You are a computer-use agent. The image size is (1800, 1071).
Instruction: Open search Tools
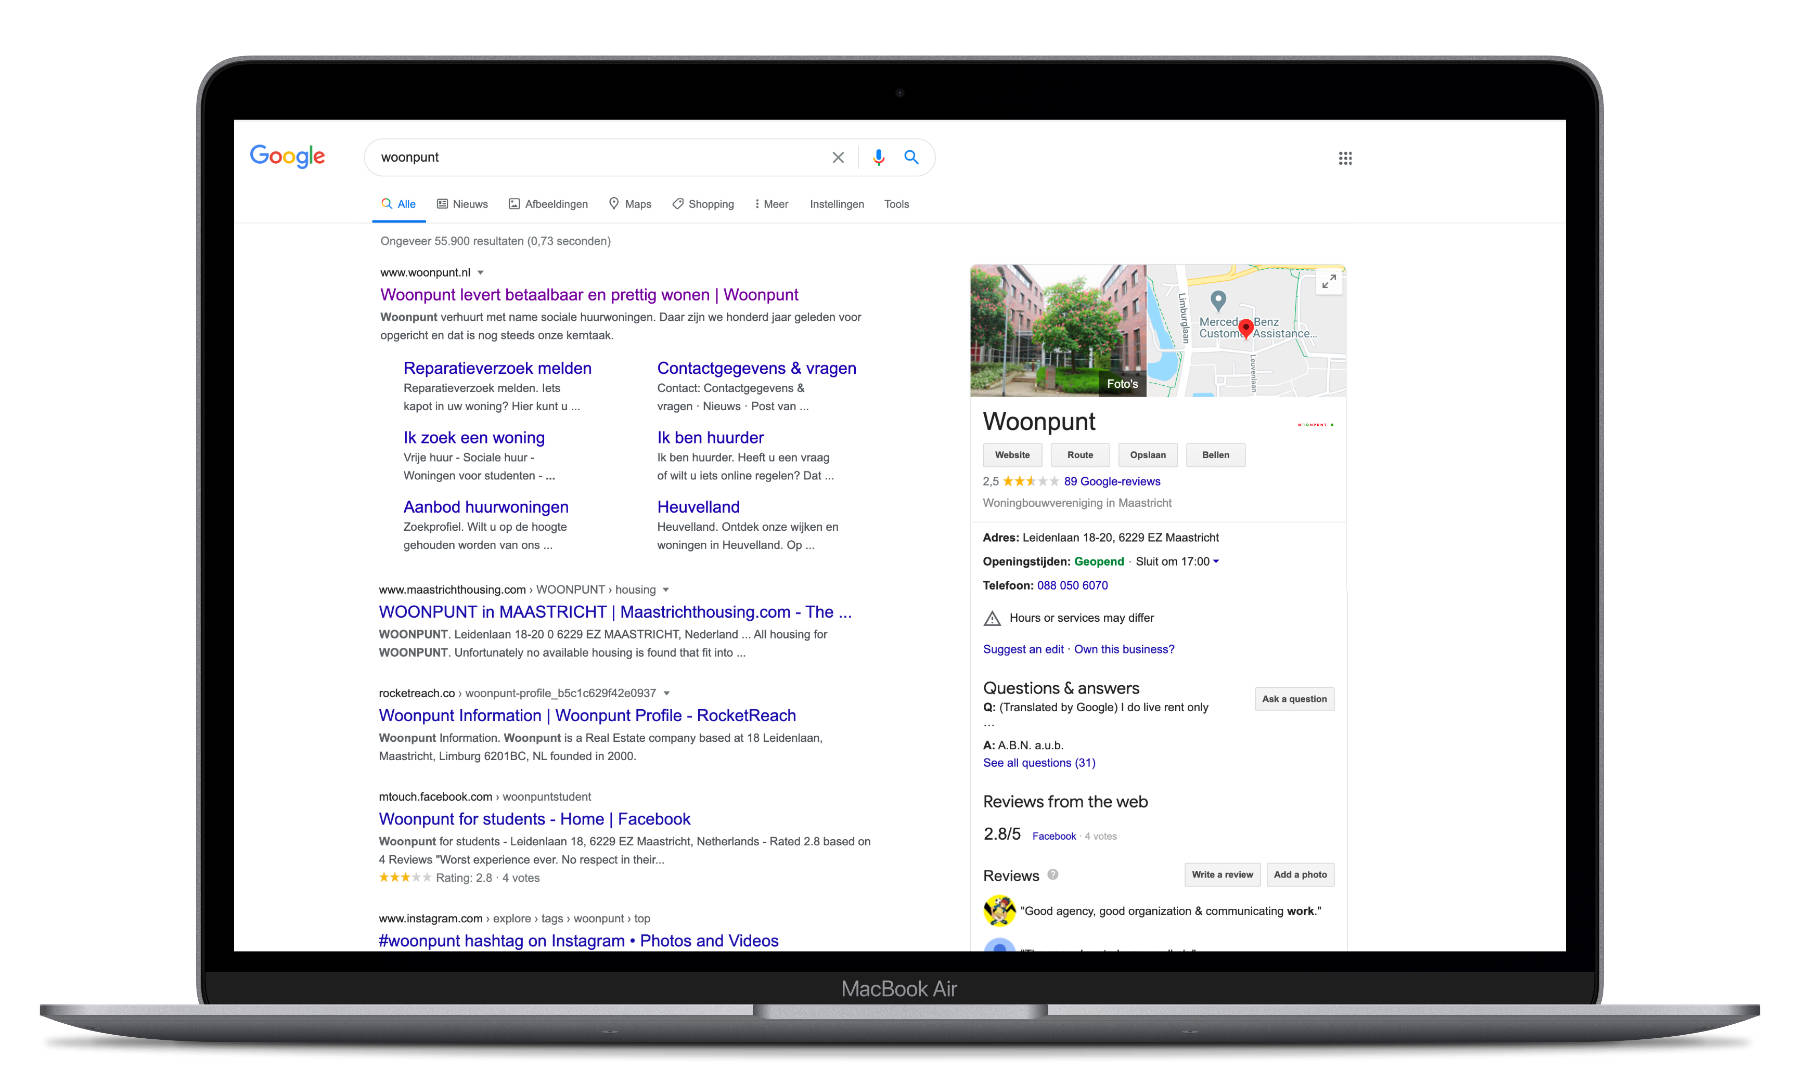click(x=896, y=204)
